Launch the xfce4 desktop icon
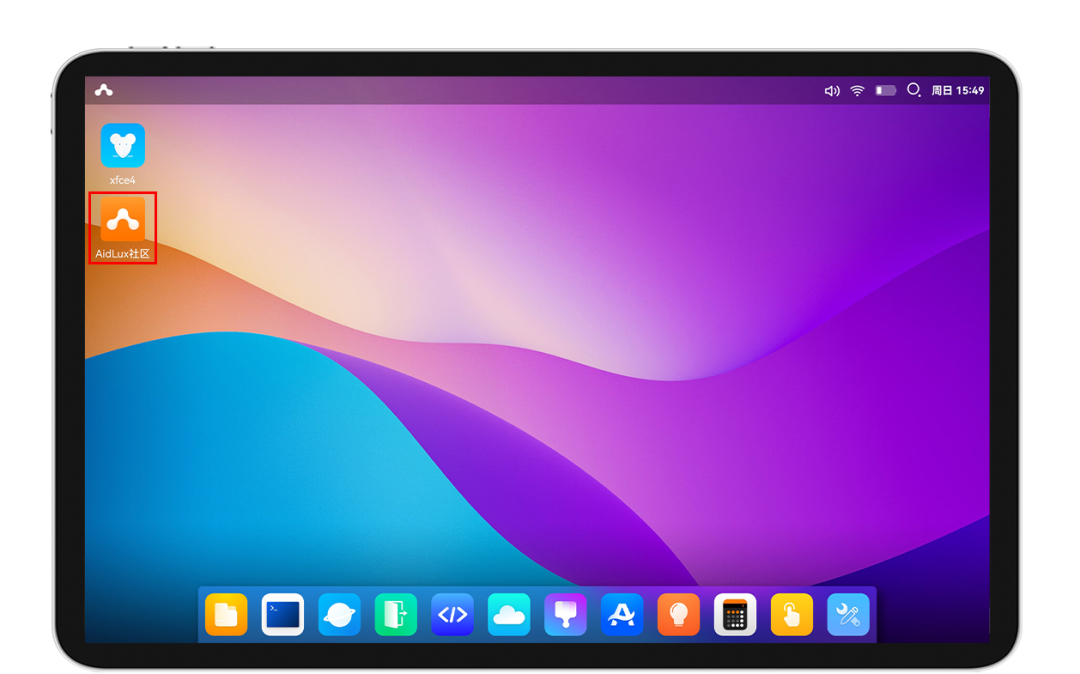 123,146
